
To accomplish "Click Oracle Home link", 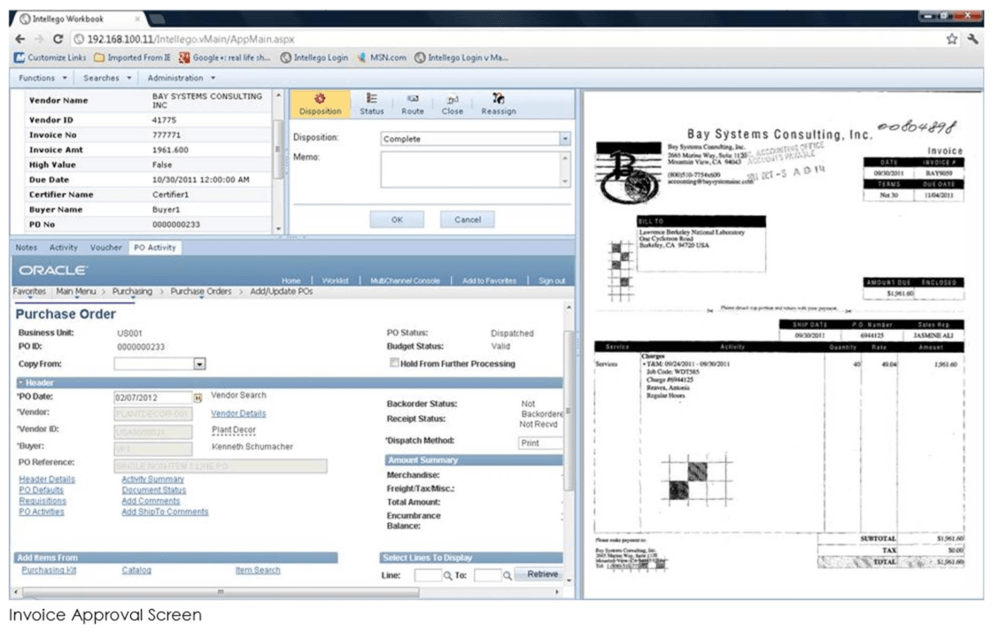I will [x=291, y=281].
